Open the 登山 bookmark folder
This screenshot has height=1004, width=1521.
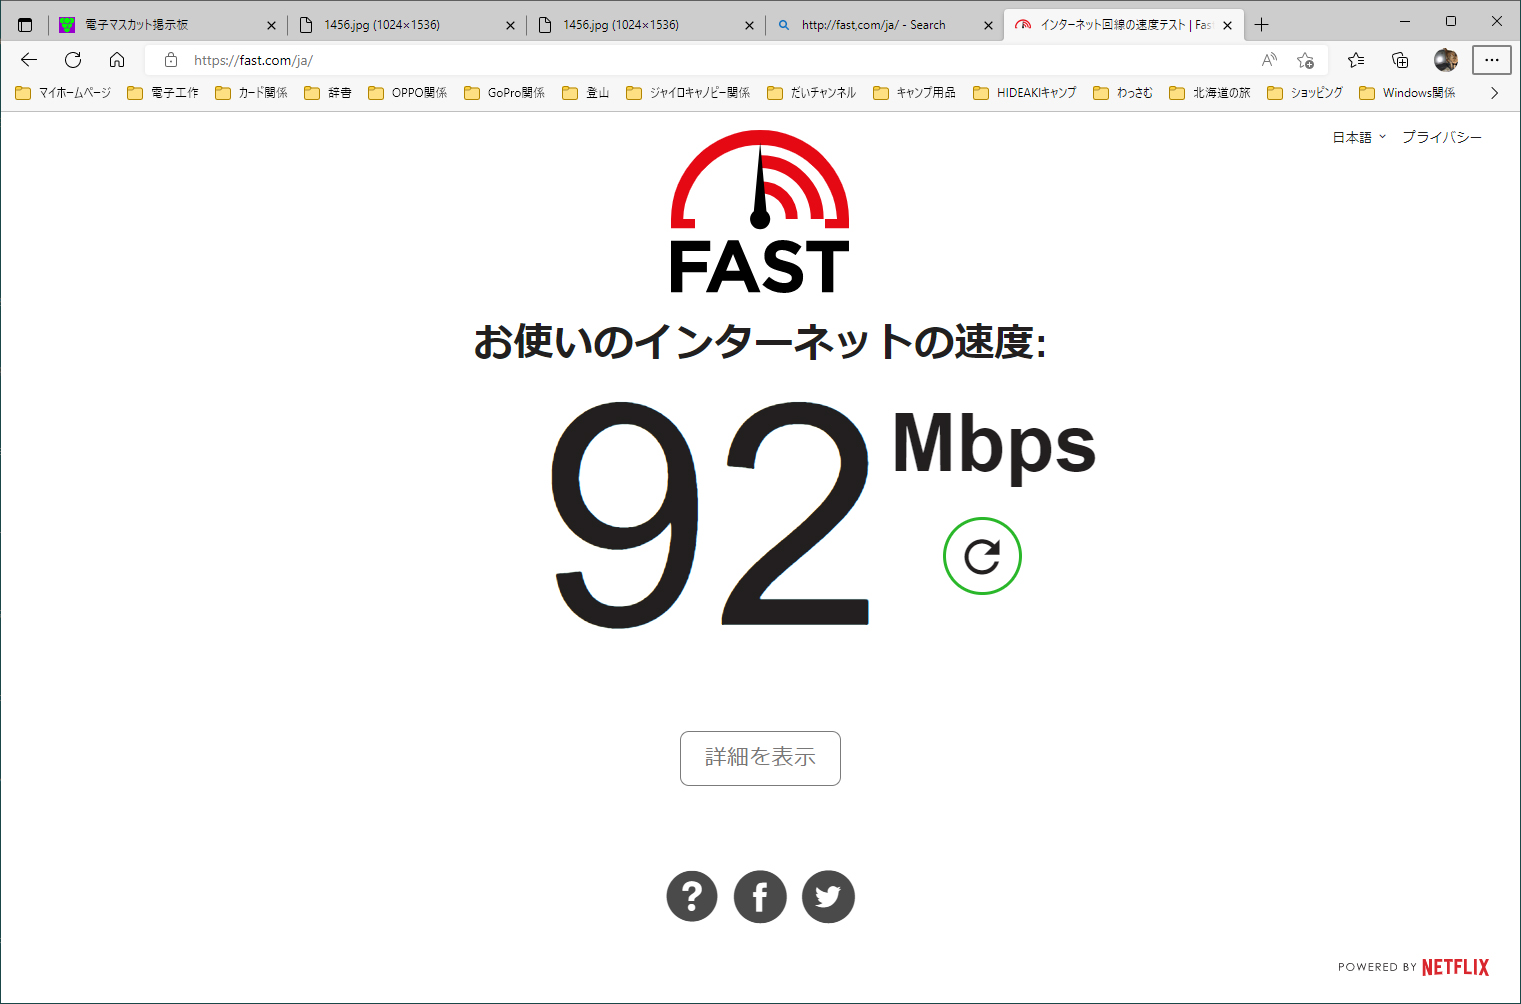pos(586,93)
